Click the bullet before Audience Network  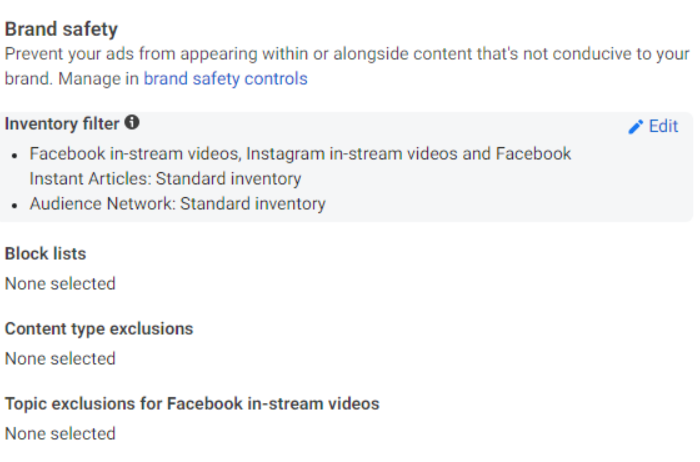point(15,205)
